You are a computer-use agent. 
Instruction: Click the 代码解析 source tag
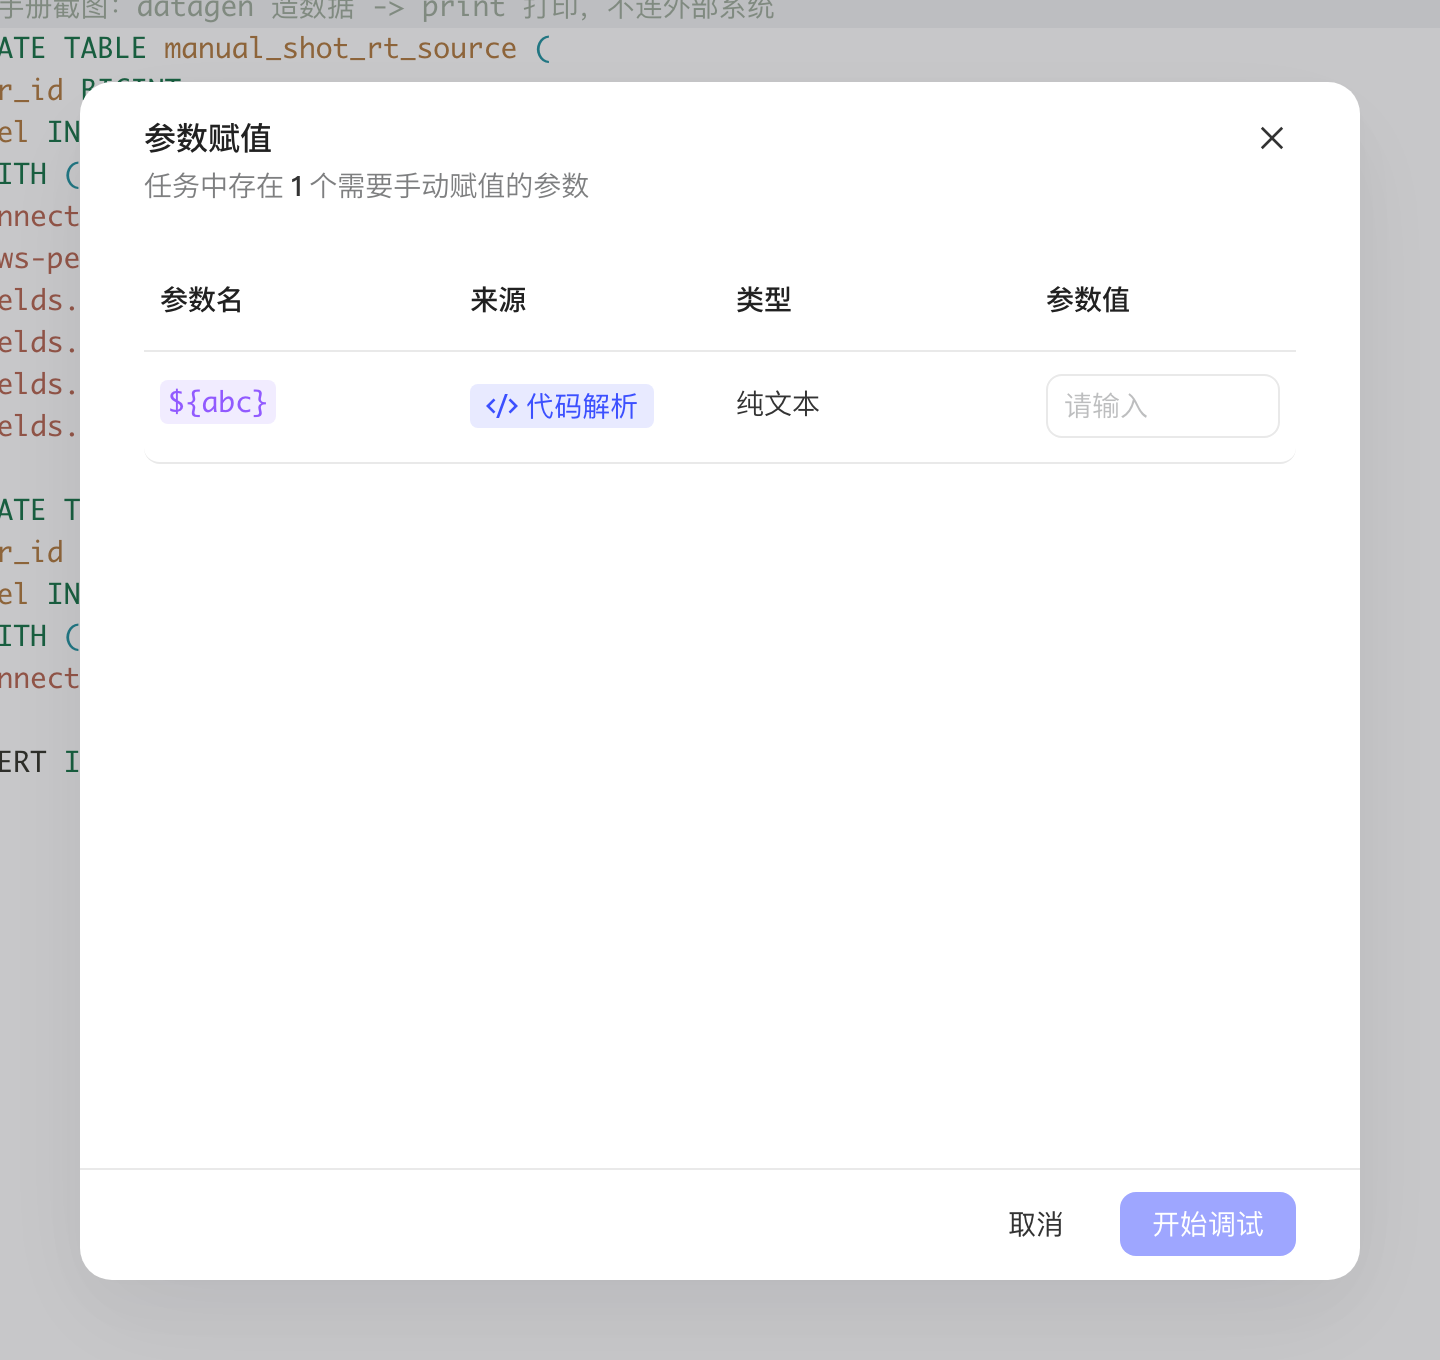click(x=562, y=406)
